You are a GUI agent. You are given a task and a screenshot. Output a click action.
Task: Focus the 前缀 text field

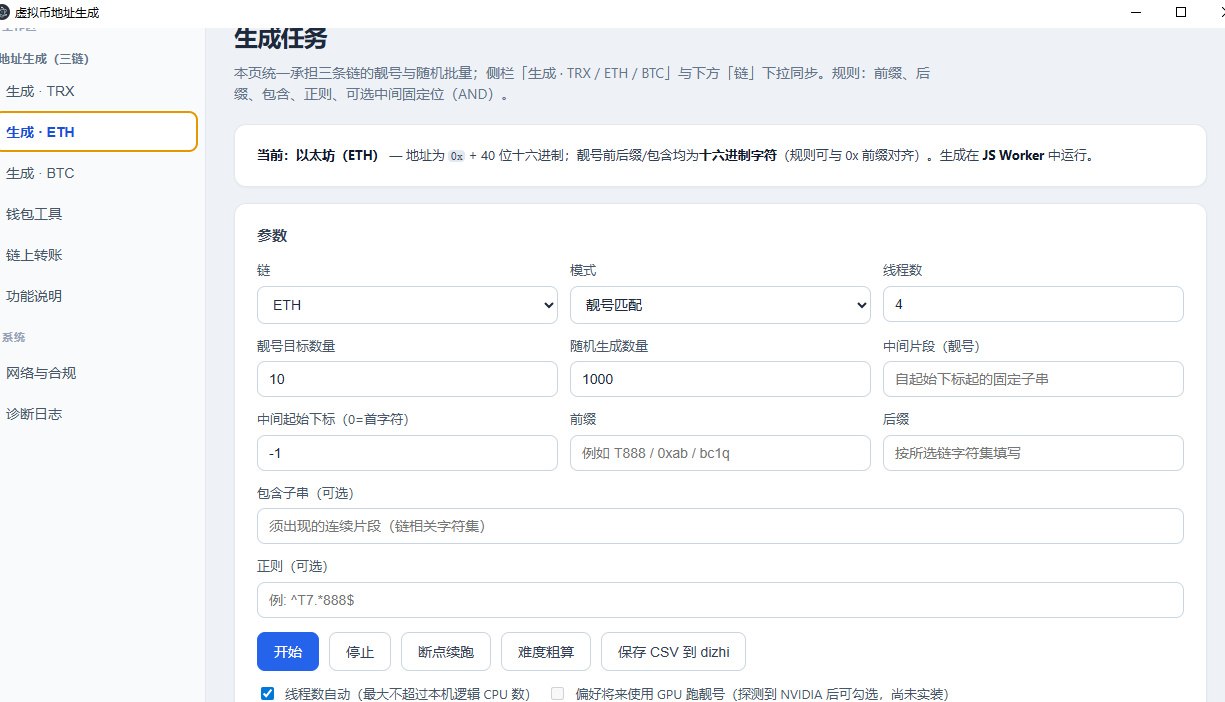[720, 453]
